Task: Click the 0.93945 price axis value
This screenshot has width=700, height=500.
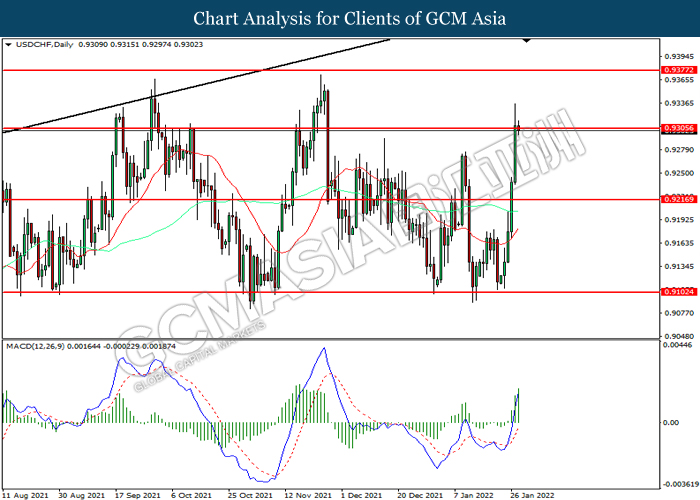Action: coord(679,57)
